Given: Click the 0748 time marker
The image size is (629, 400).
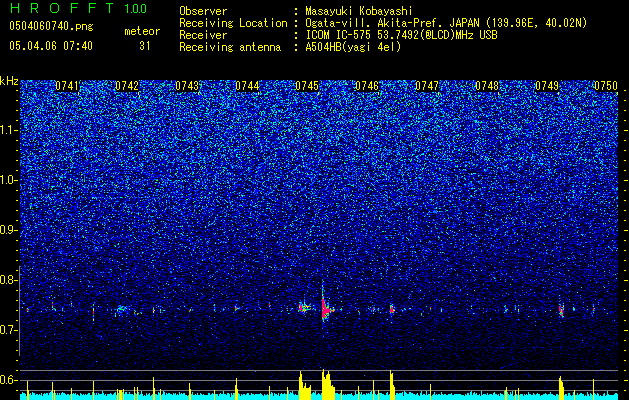Looking at the screenshot, I should [487, 86].
